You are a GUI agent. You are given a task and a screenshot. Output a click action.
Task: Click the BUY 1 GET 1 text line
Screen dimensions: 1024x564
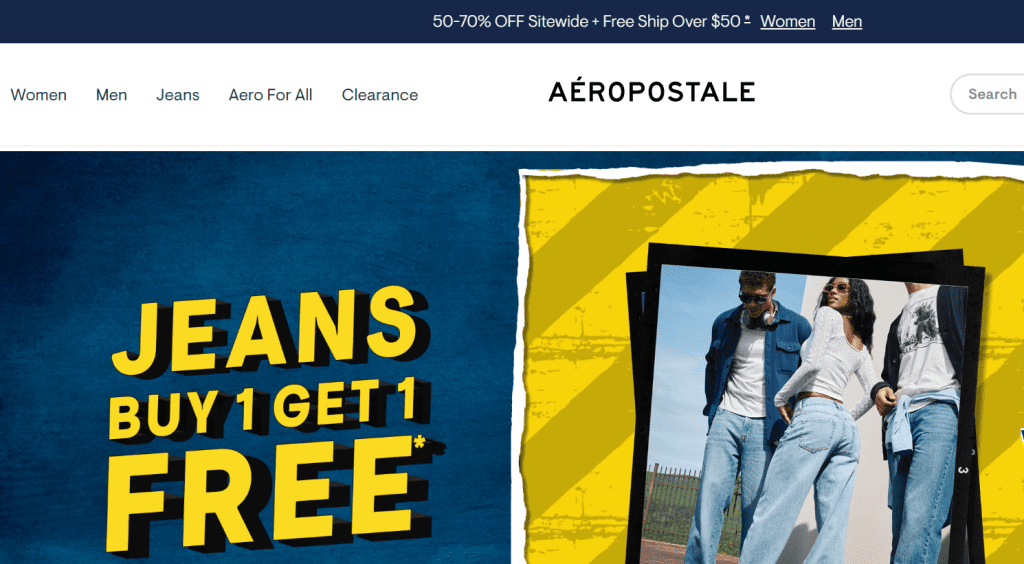tap(269, 409)
